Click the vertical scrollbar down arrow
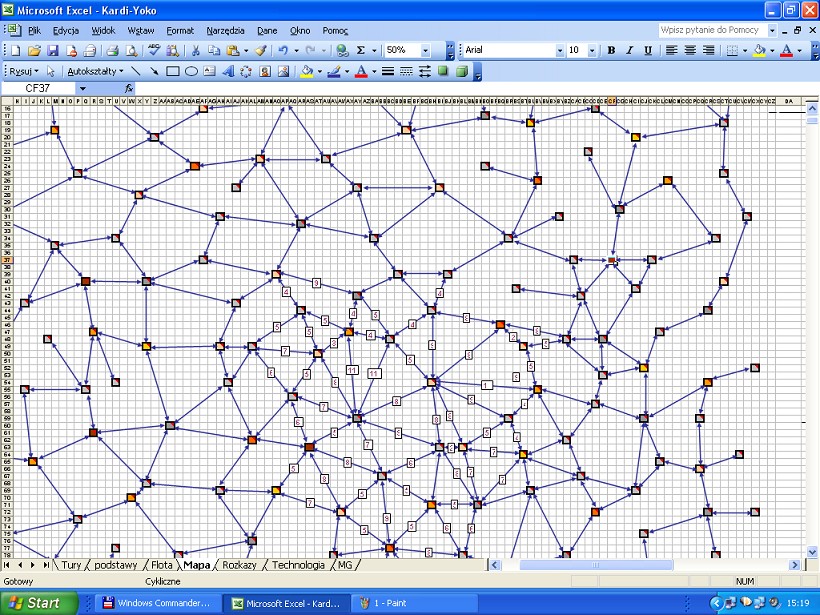This screenshot has height=615, width=820. click(812, 552)
